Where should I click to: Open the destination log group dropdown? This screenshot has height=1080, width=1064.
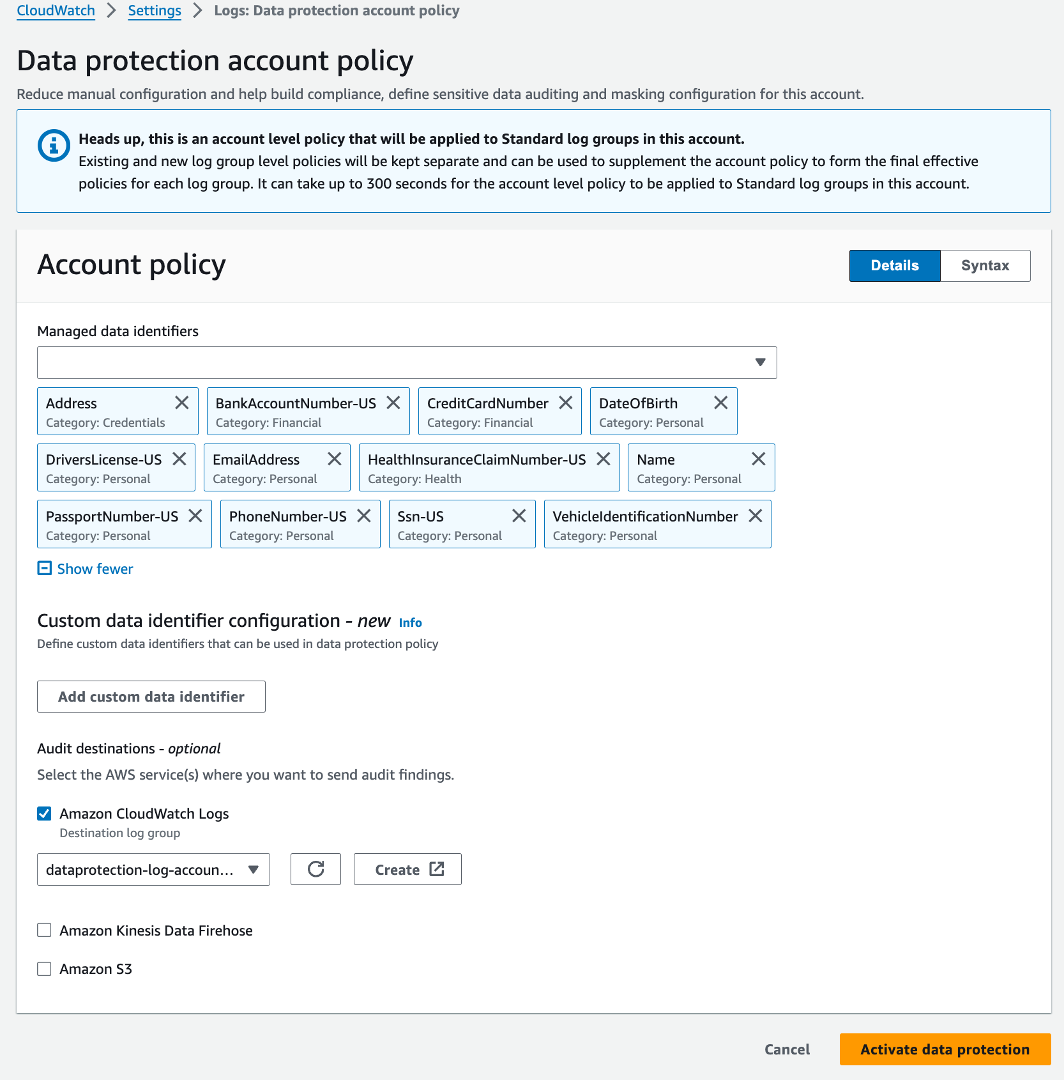tap(153, 868)
